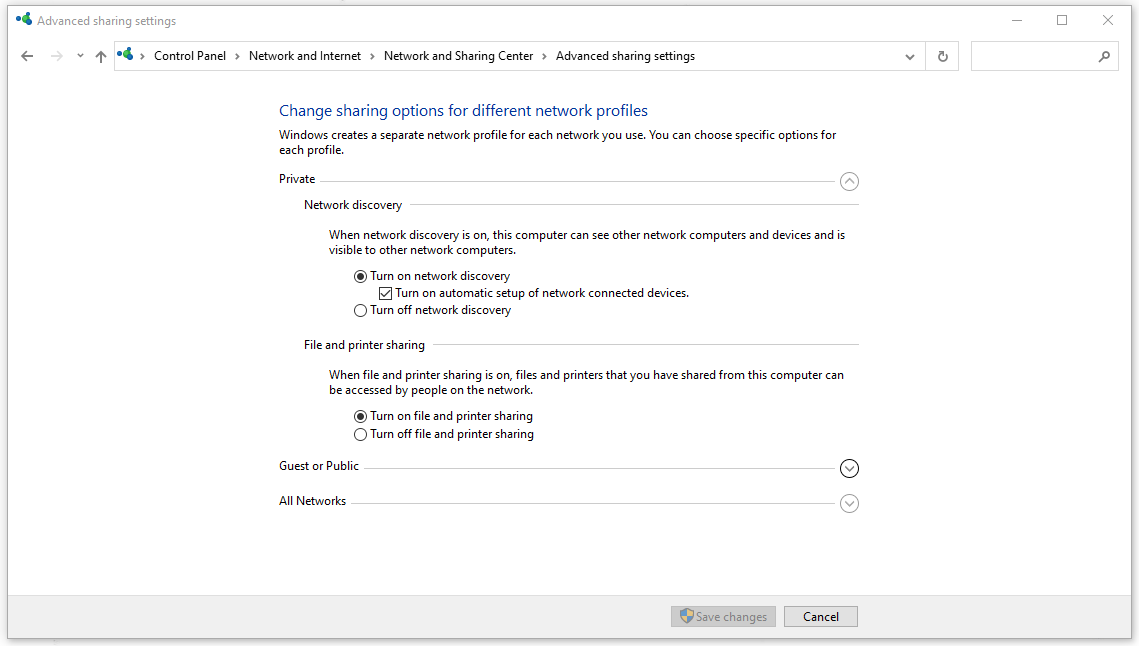This screenshot has height=646, width=1139.
Task: Click the Back navigation arrow
Action: coord(27,57)
